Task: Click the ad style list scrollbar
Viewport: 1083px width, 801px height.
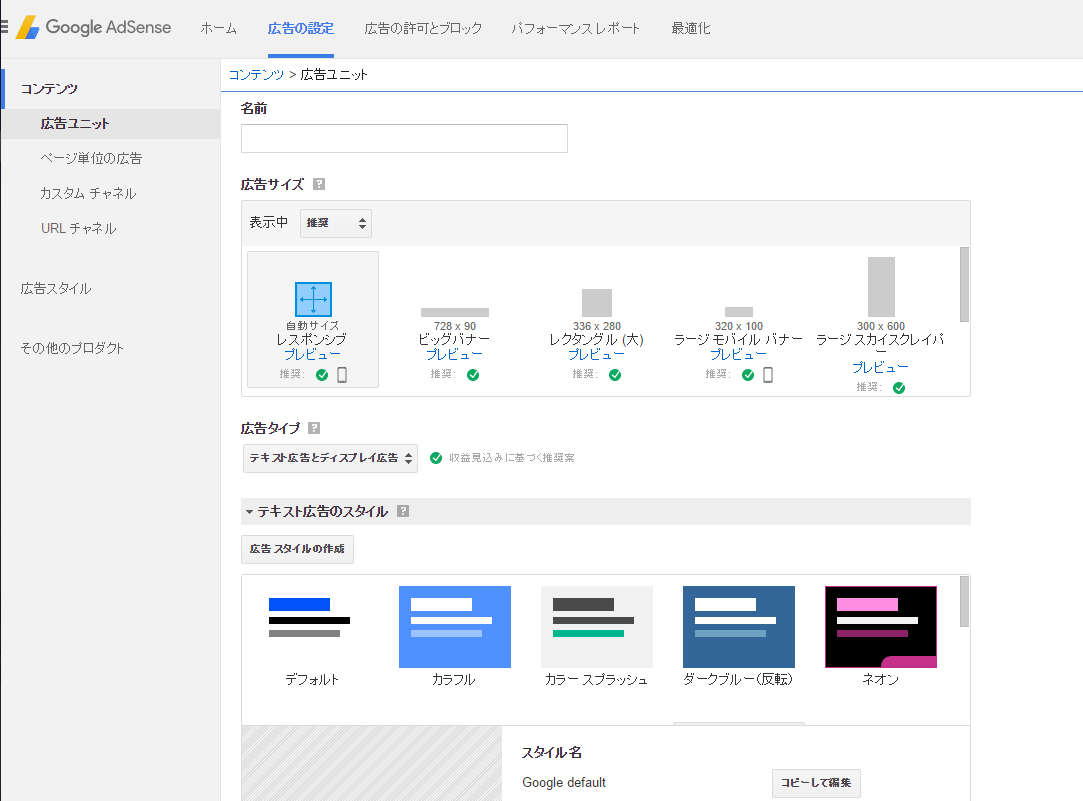Action: 964,601
